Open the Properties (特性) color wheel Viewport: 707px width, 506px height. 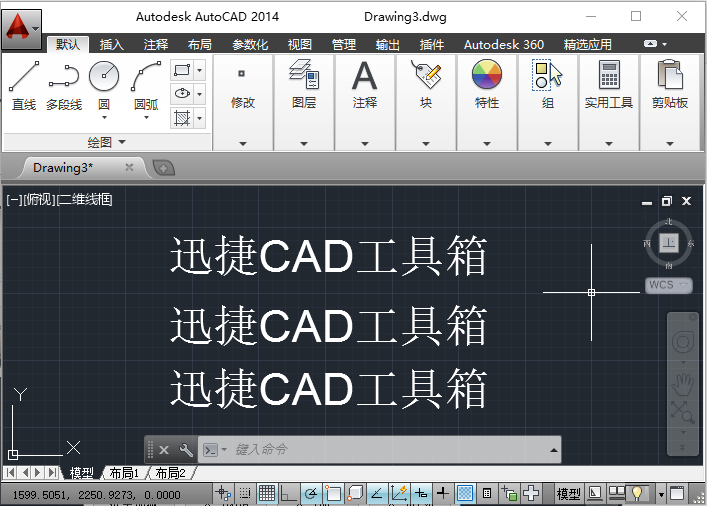point(487,74)
